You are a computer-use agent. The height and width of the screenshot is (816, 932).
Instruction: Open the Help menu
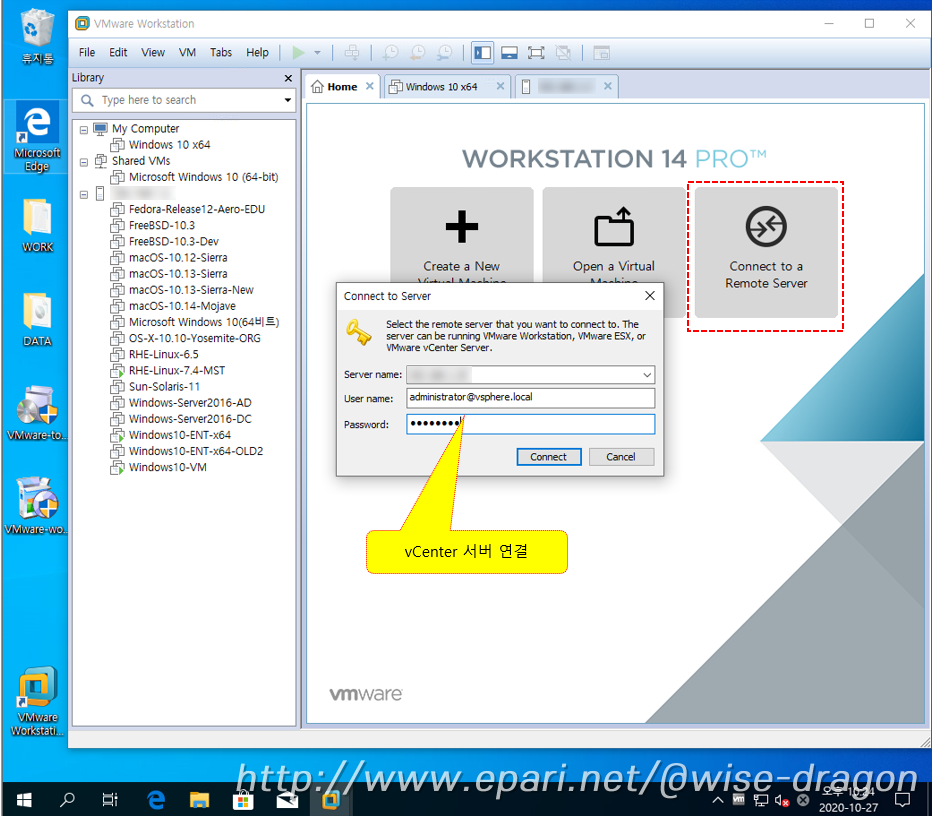pyautogui.click(x=257, y=52)
